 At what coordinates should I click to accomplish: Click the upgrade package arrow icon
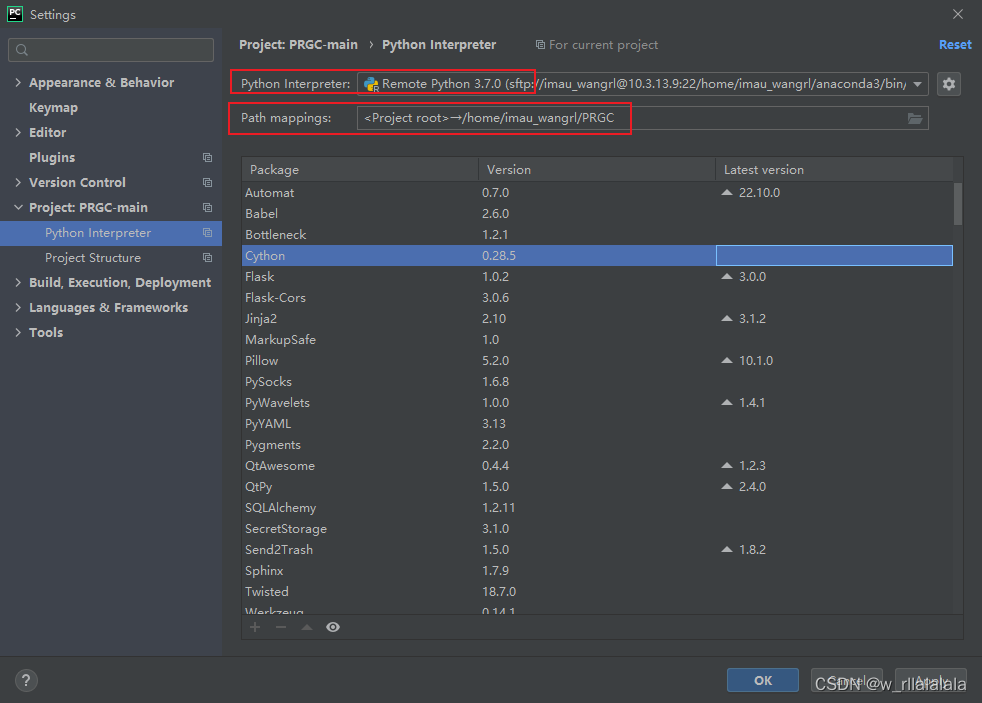click(x=307, y=627)
